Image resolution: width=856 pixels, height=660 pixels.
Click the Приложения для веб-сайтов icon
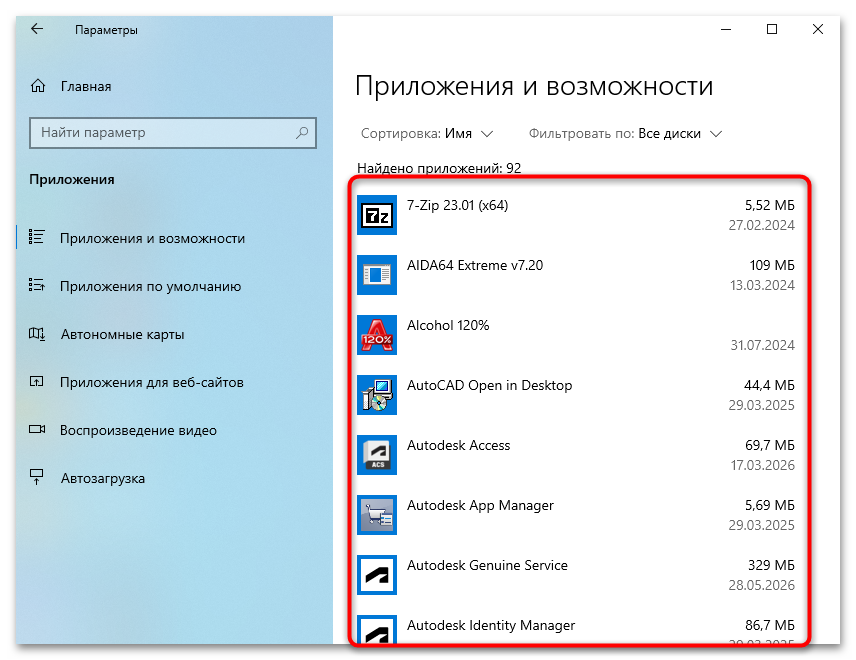click(37, 382)
